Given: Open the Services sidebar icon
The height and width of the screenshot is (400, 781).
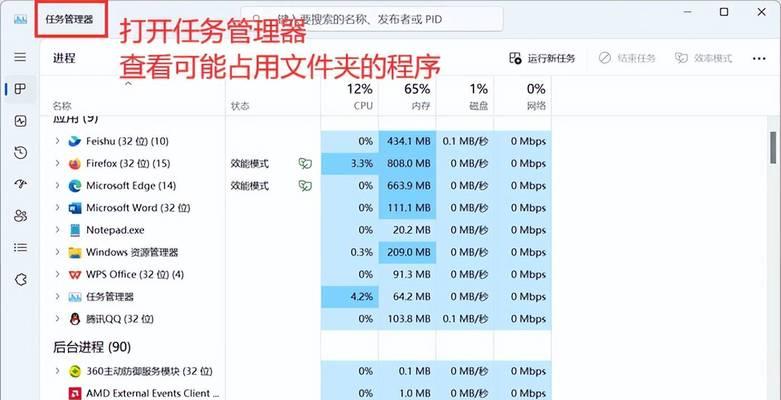Looking at the screenshot, I should coord(20,279).
